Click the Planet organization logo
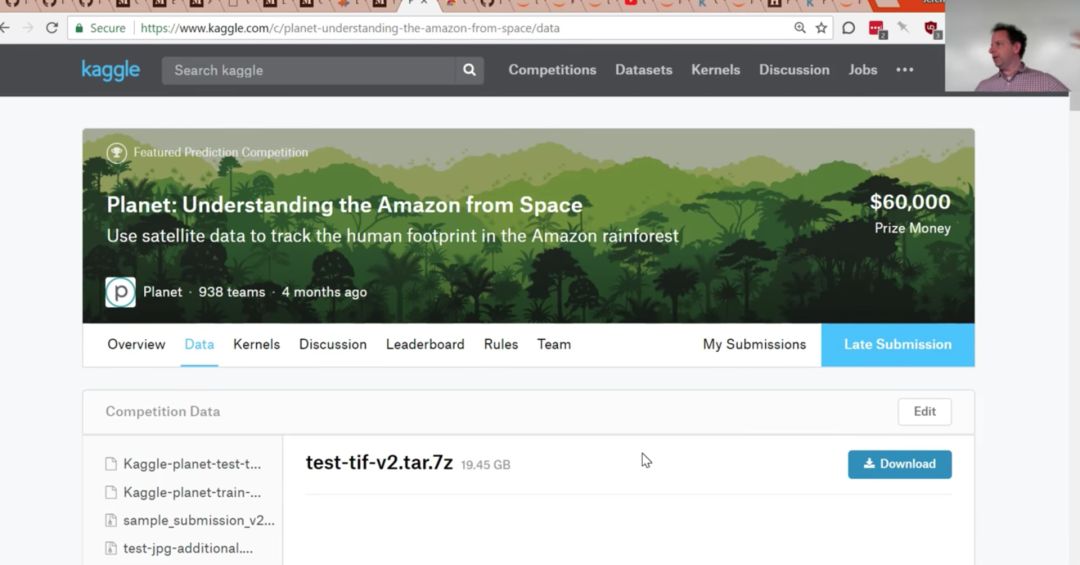This screenshot has width=1080, height=565. (x=121, y=292)
